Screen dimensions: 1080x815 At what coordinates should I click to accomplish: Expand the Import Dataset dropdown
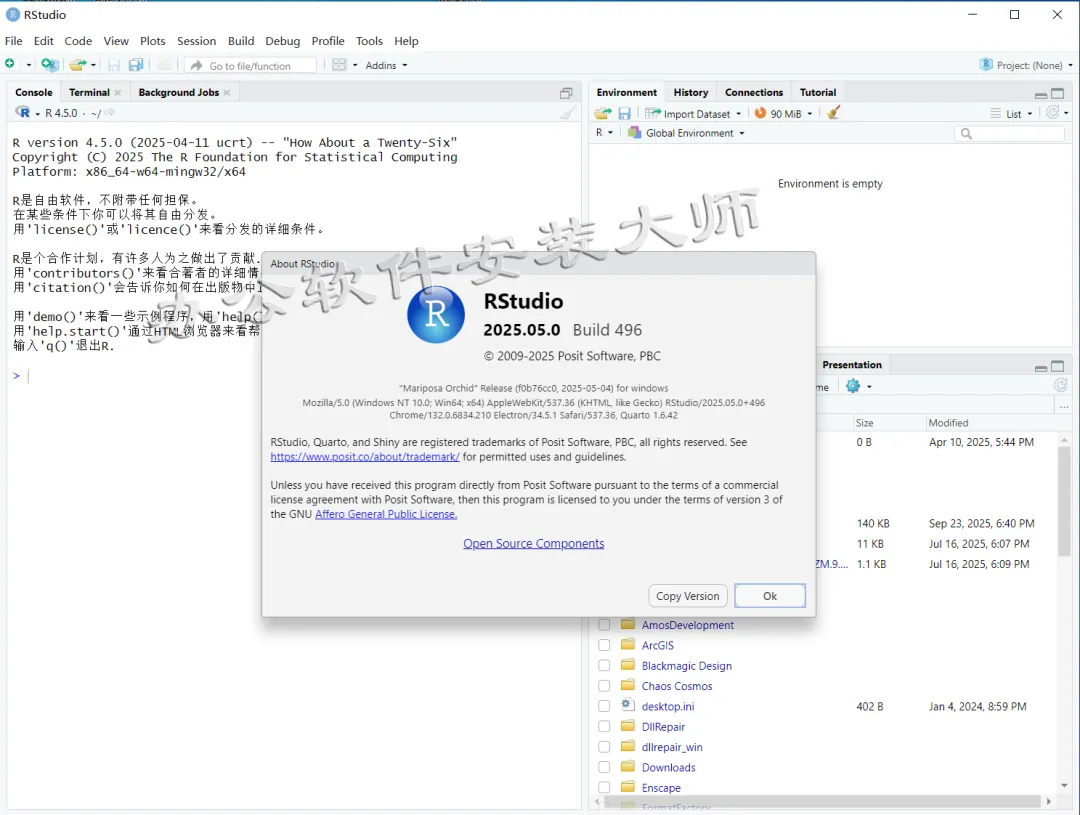(x=739, y=114)
